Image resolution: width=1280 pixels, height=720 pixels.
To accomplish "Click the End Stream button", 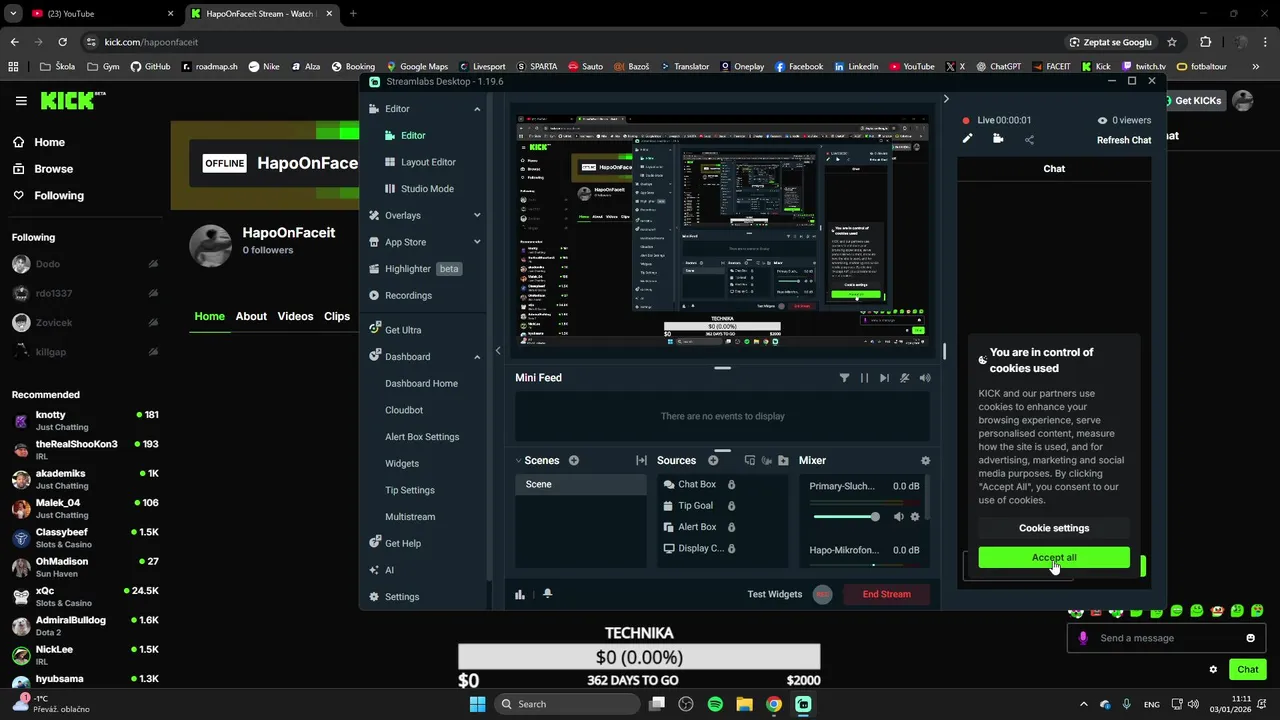I will tap(887, 594).
